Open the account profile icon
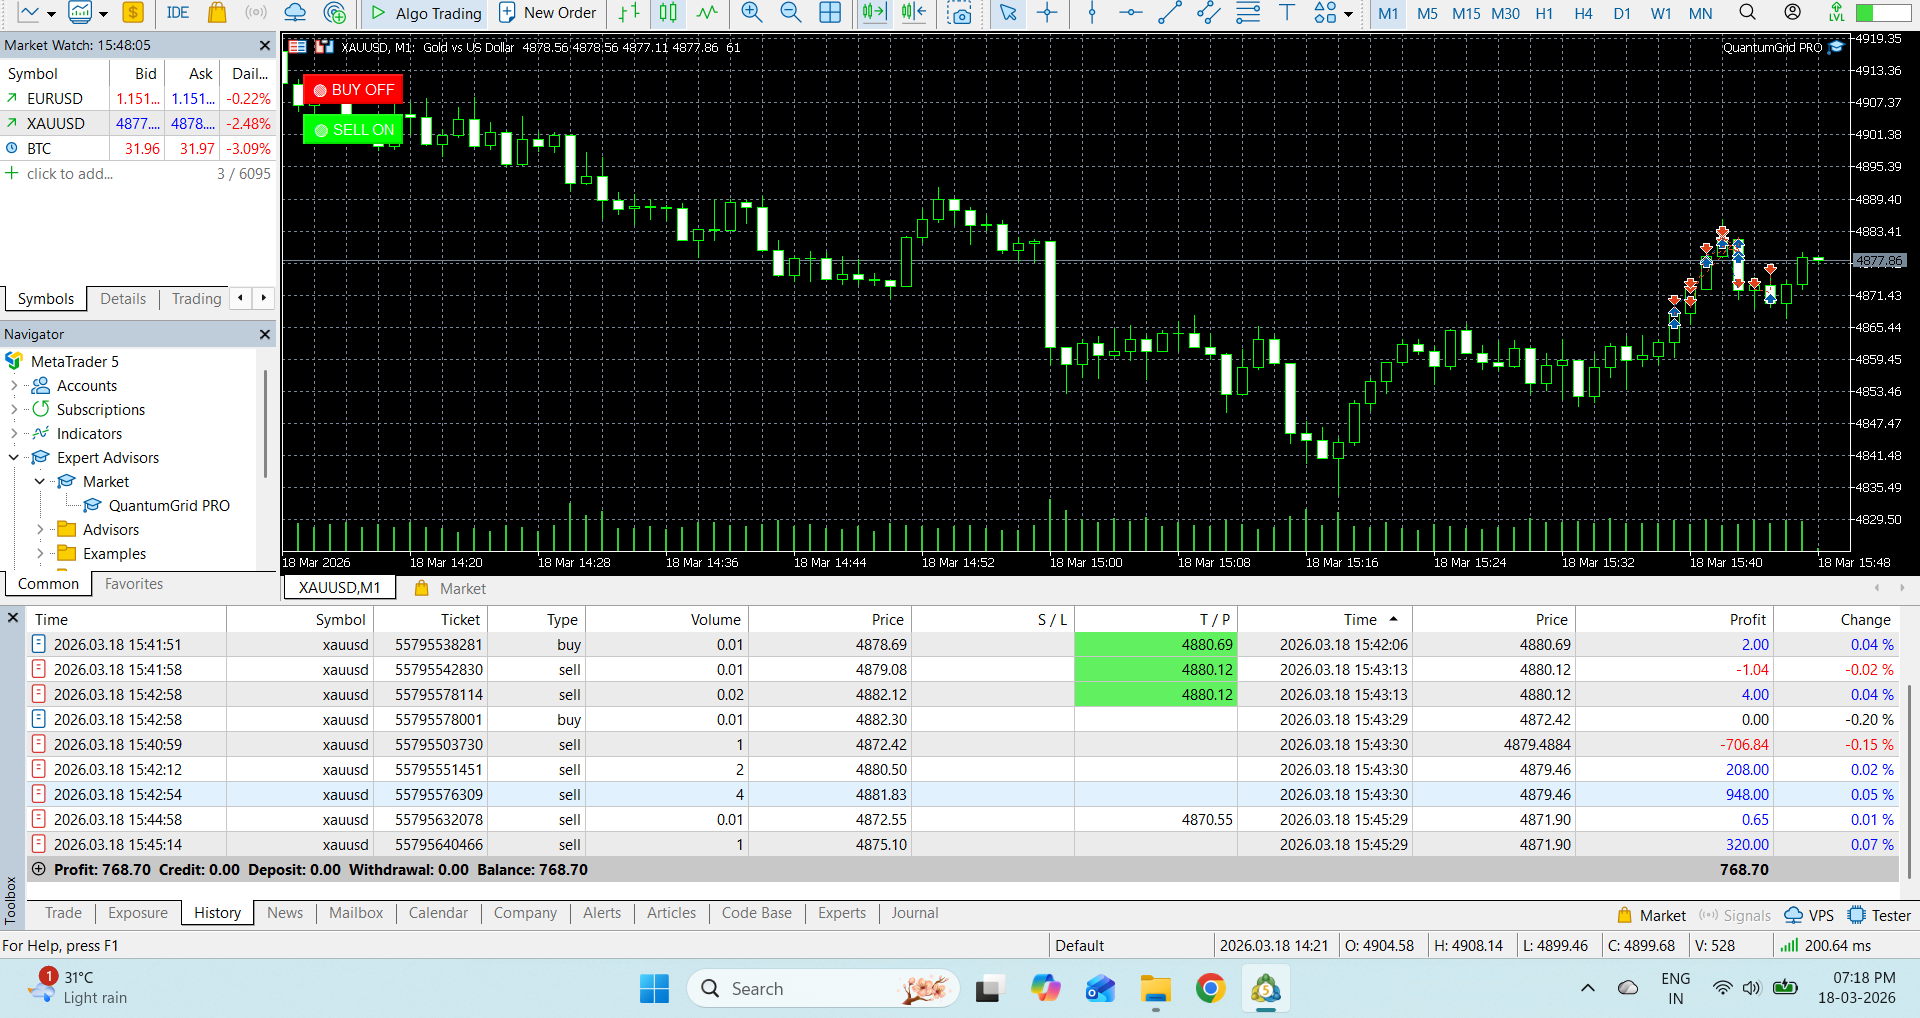Image resolution: width=1920 pixels, height=1018 pixels. point(1793,13)
